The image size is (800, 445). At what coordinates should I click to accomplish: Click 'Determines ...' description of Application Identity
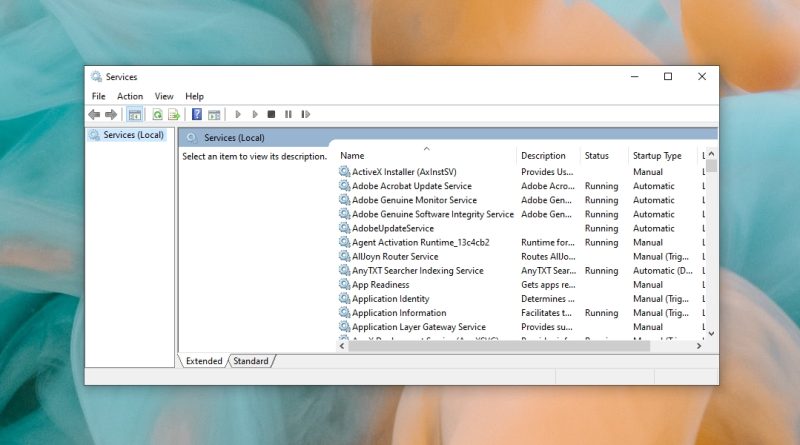(547, 298)
